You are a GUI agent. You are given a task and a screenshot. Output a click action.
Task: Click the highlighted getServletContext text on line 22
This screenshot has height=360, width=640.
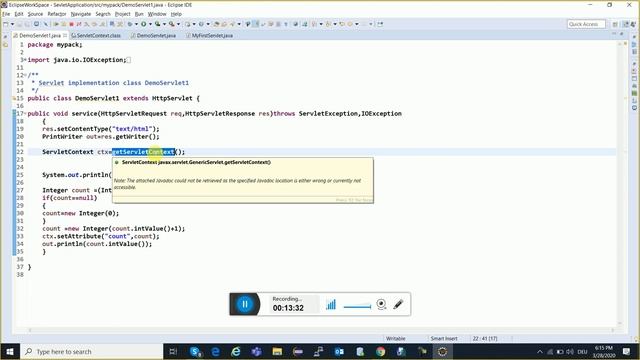click(x=144, y=152)
